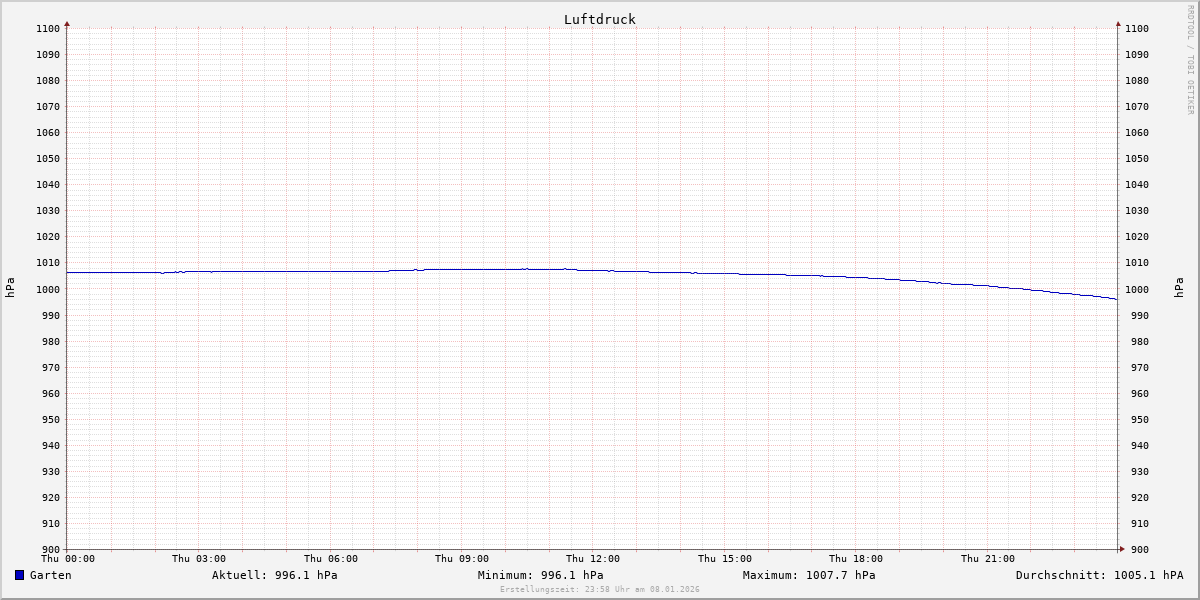Click the Thu 00:00 time axis label

coord(67,559)
